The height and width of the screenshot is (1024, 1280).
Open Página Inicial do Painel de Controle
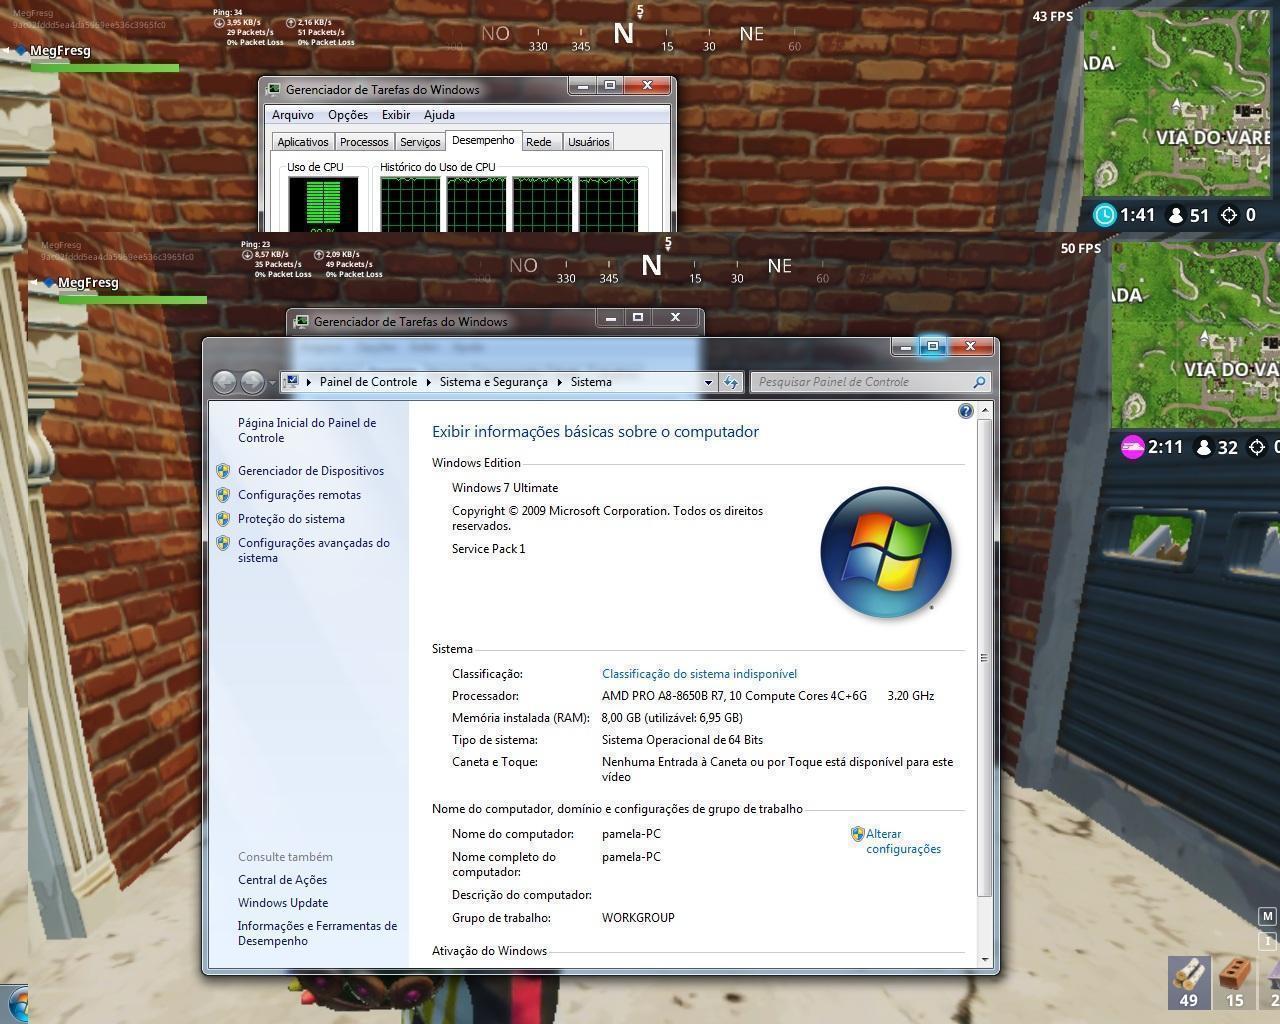[x=307, y=430]
